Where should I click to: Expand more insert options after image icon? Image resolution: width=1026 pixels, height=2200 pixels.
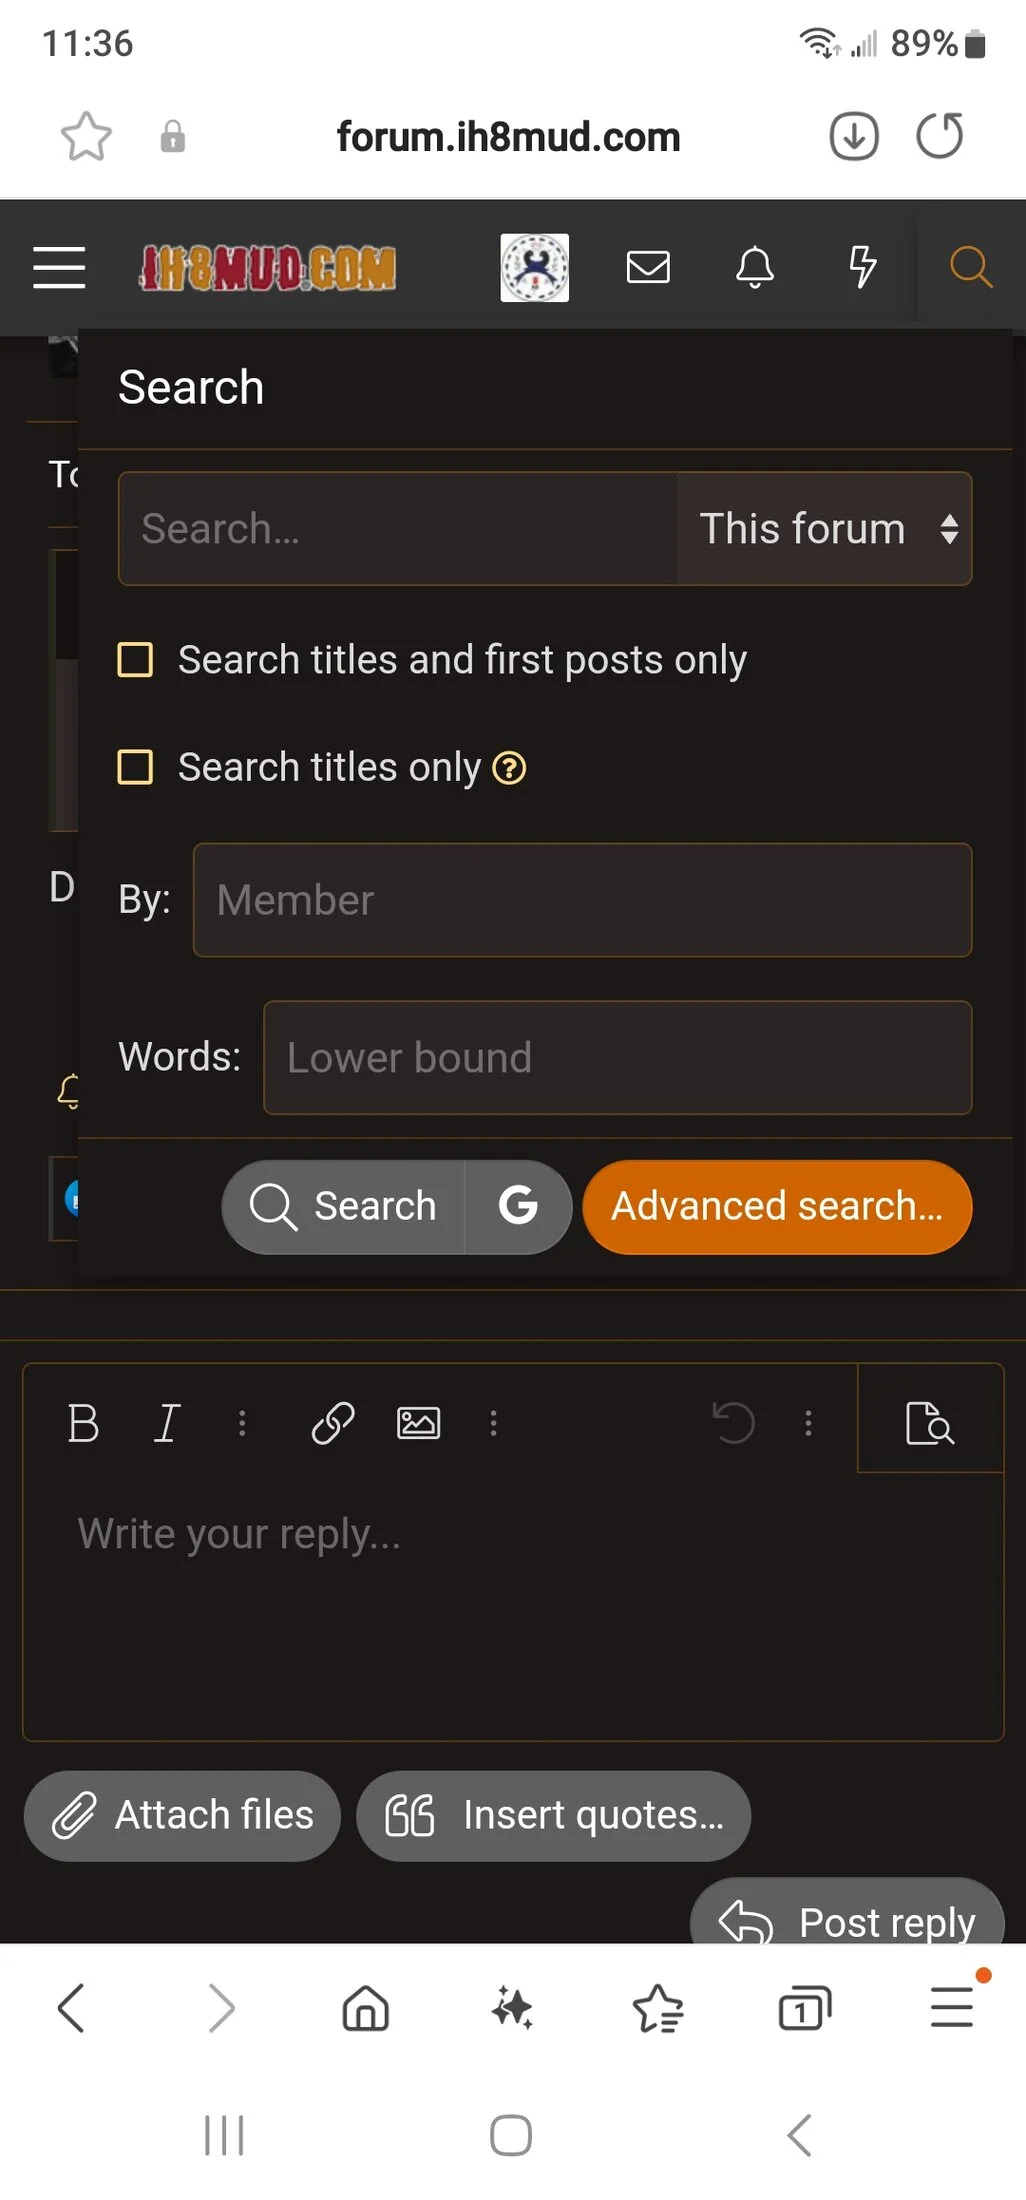tap(493, 1423)
